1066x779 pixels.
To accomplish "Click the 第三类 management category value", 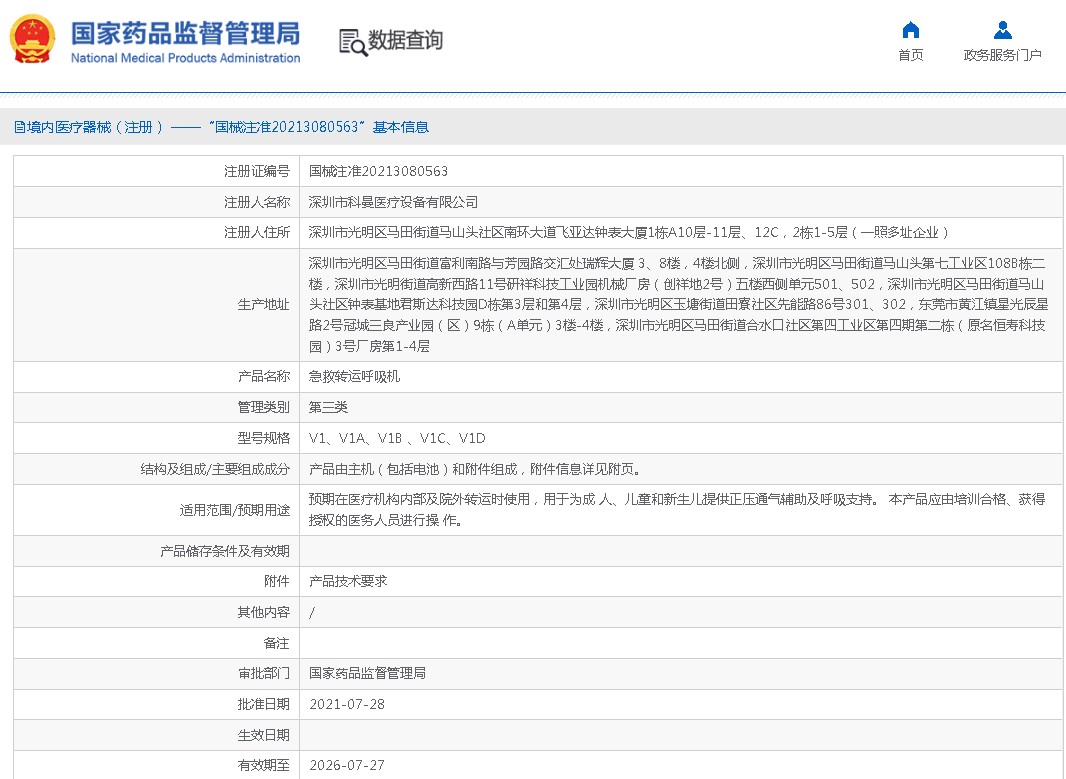I will pos(328,407).
